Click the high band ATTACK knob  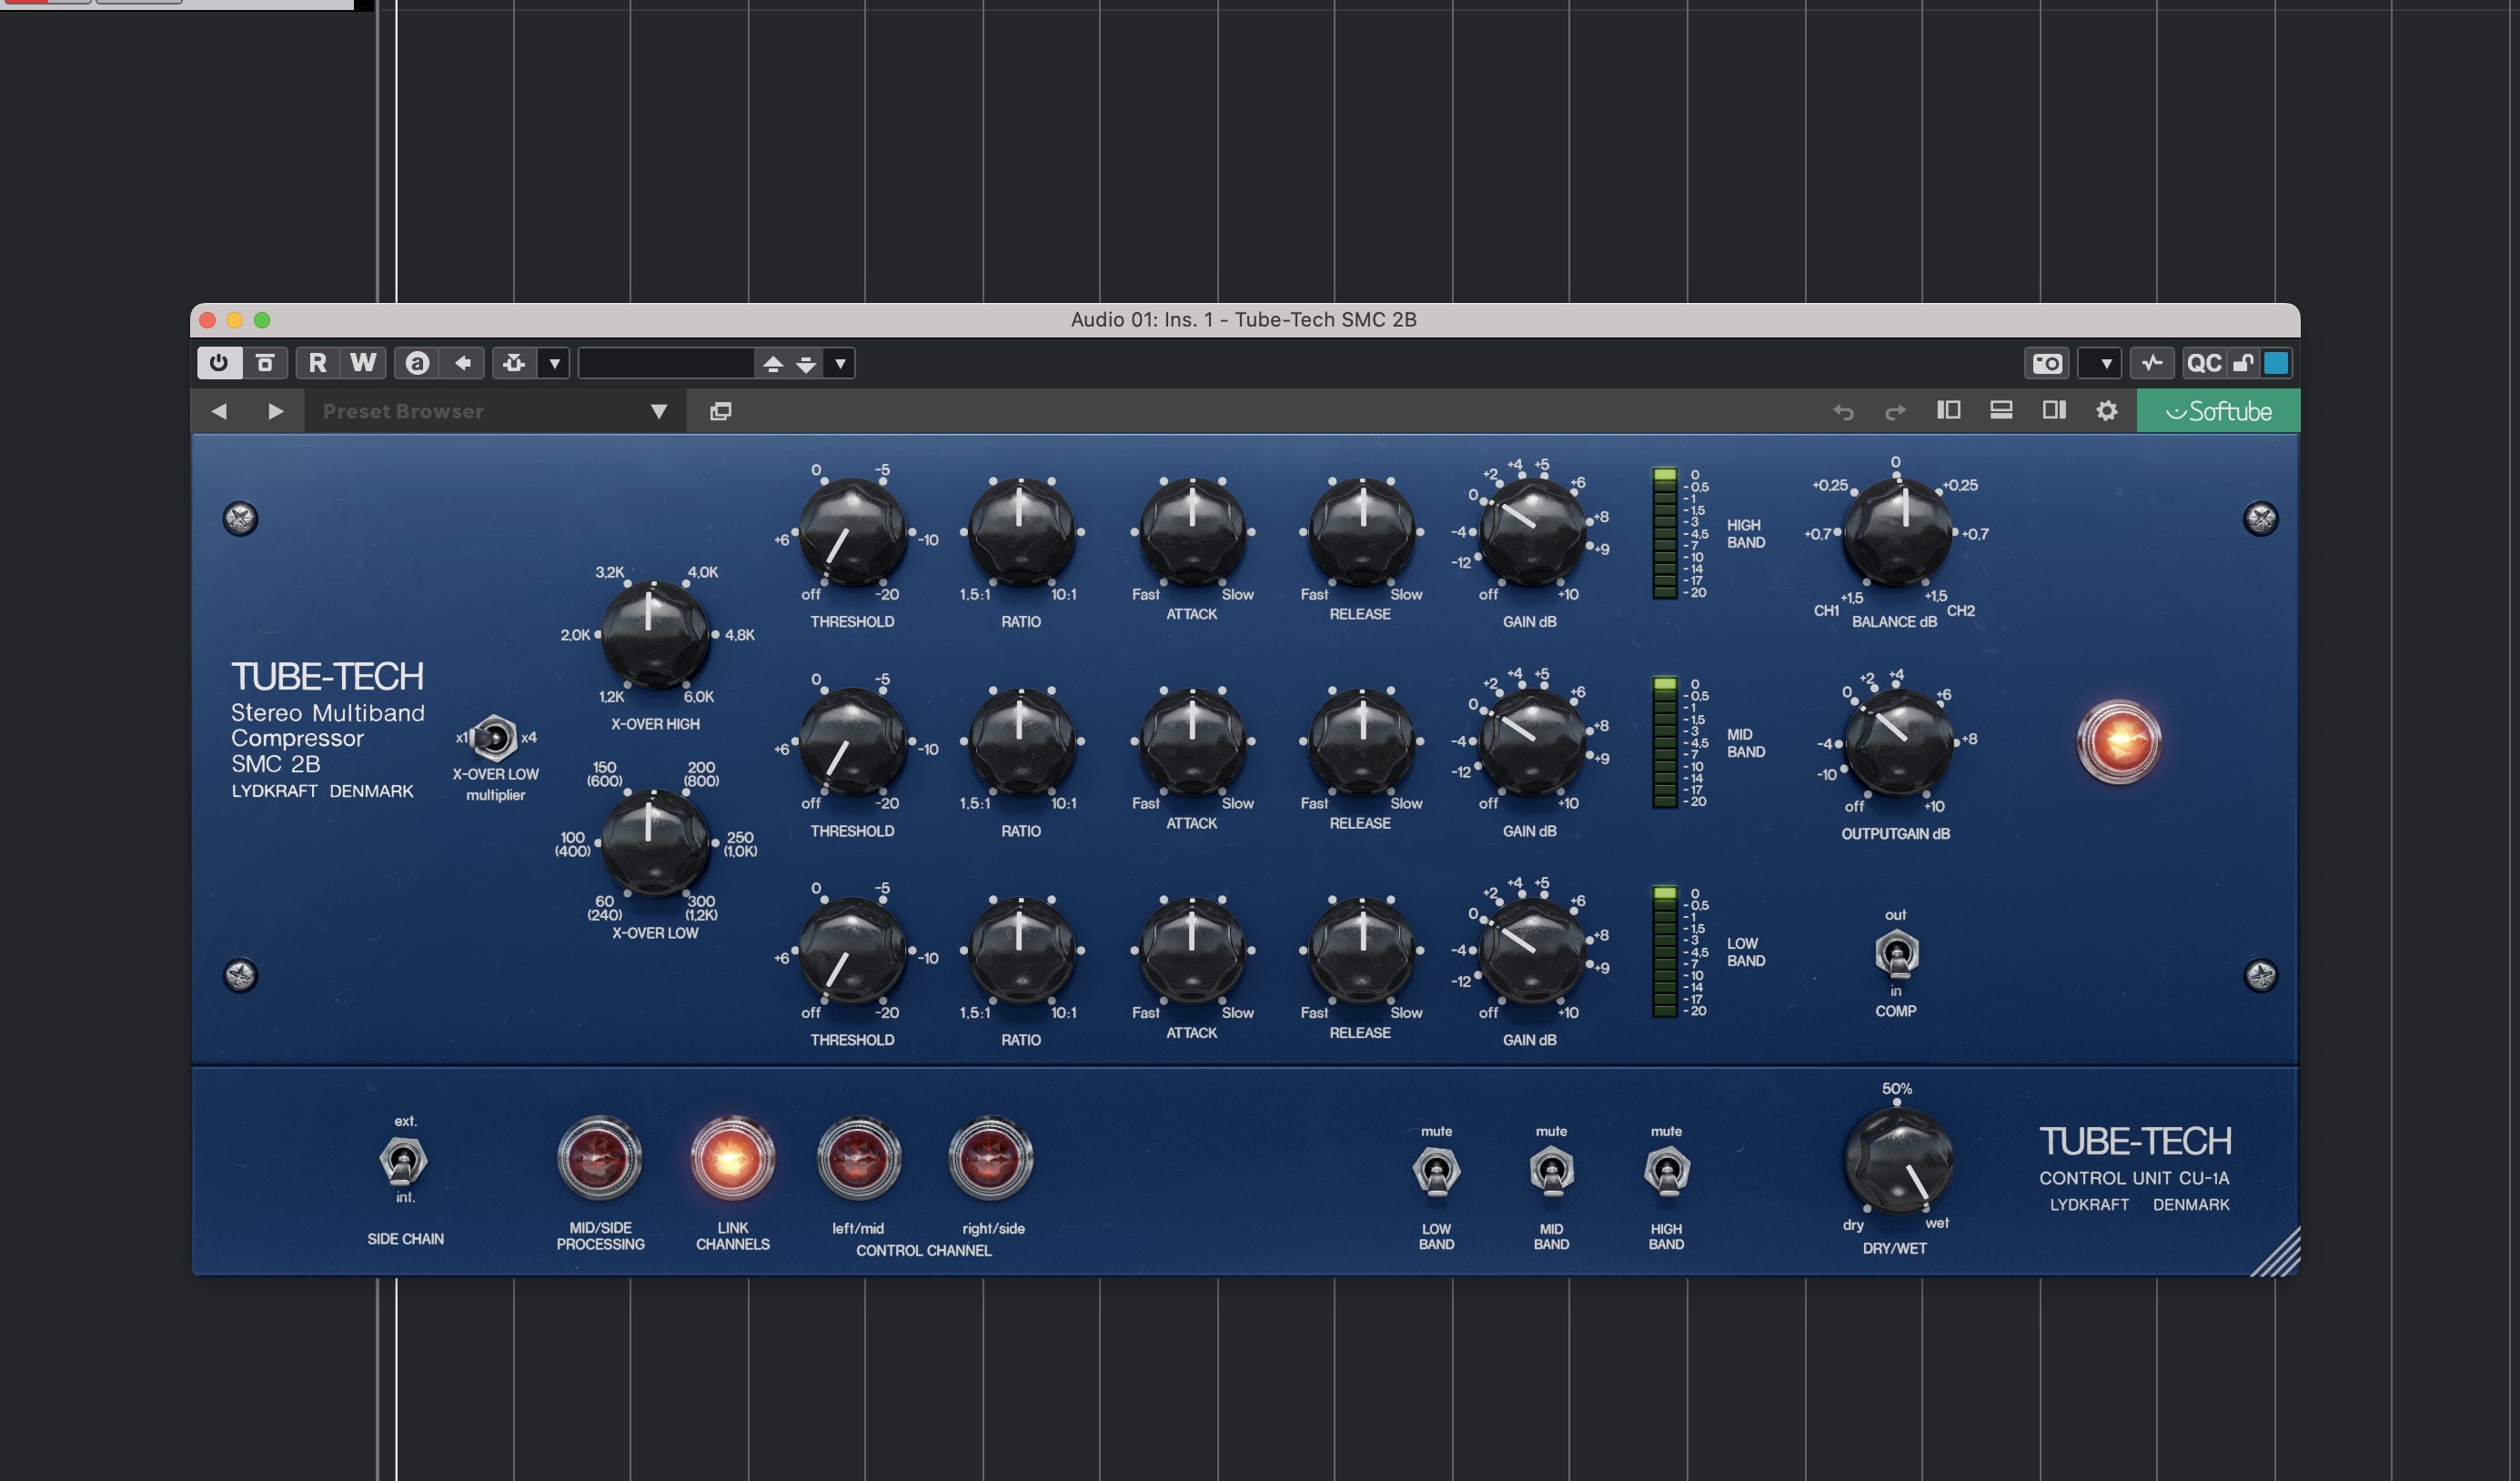(x=1192, y=531)
